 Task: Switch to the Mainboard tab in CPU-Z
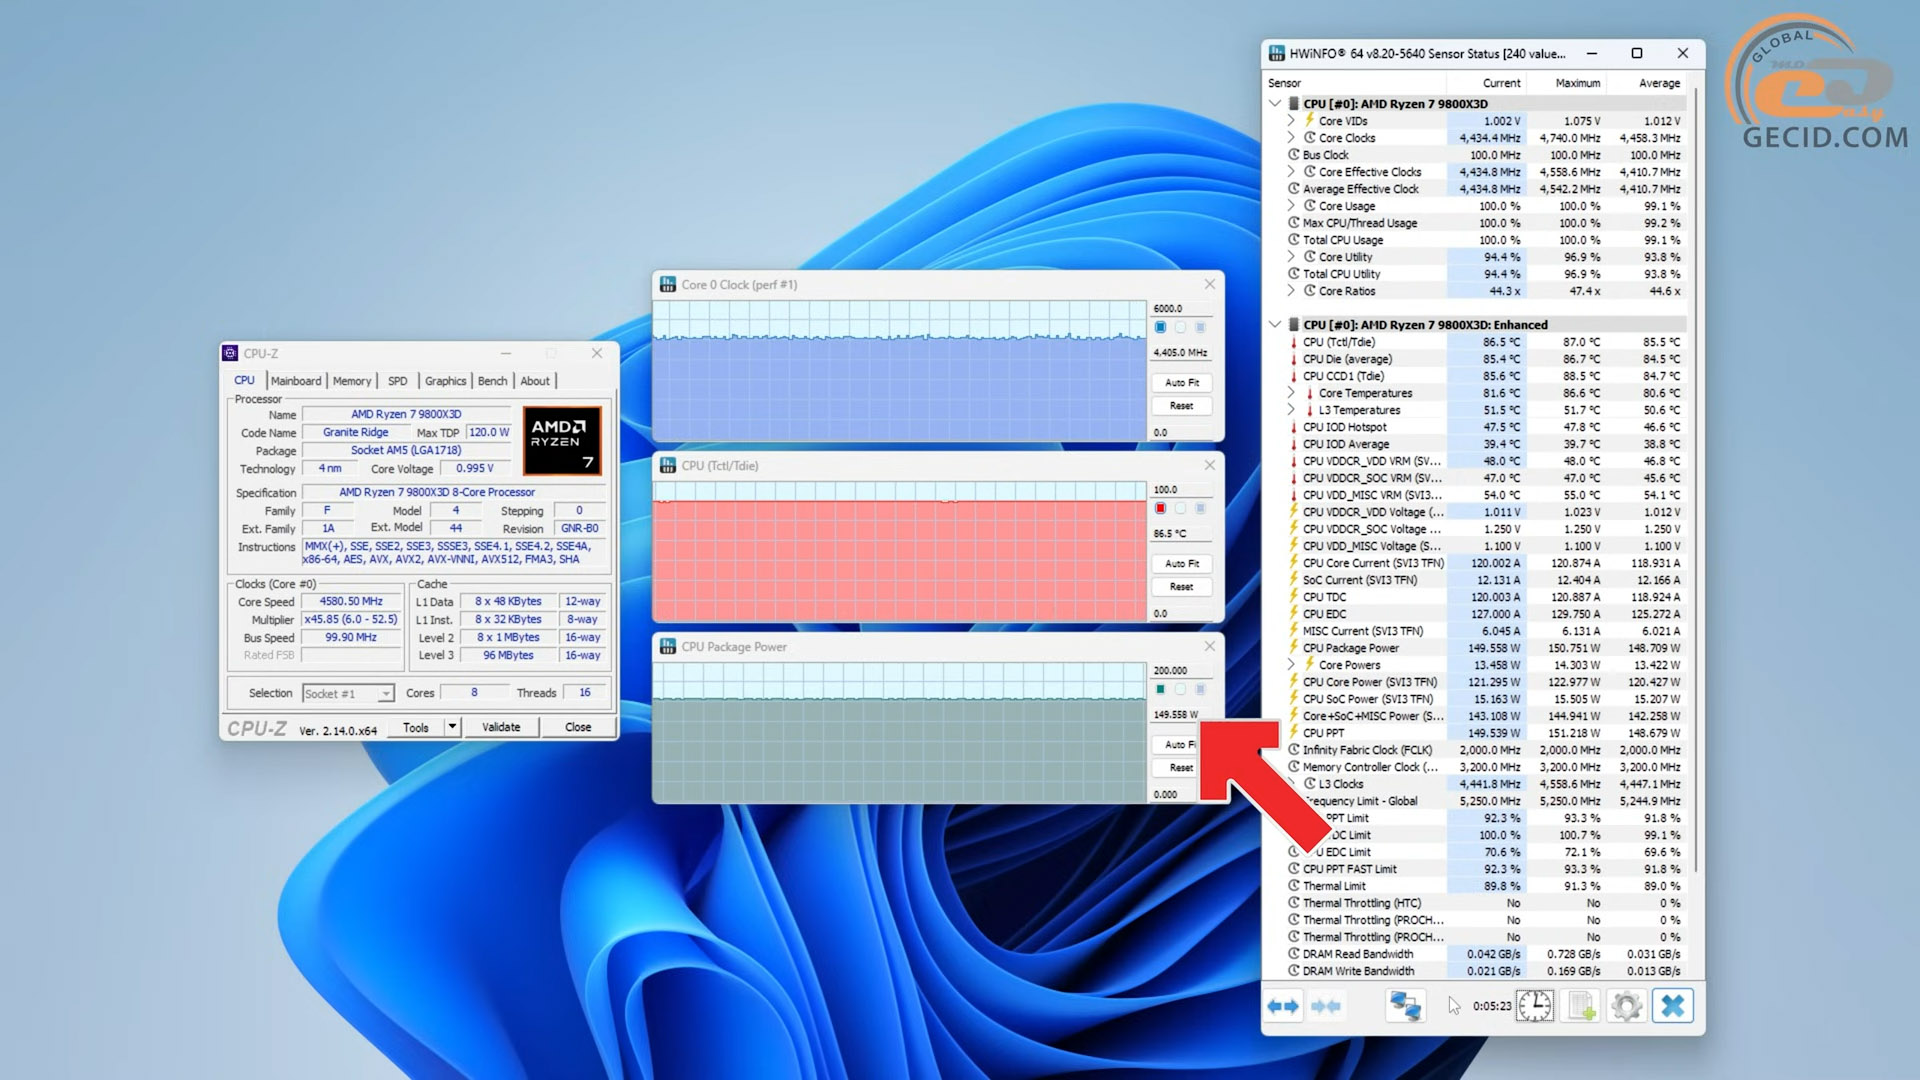click(296, 381)
